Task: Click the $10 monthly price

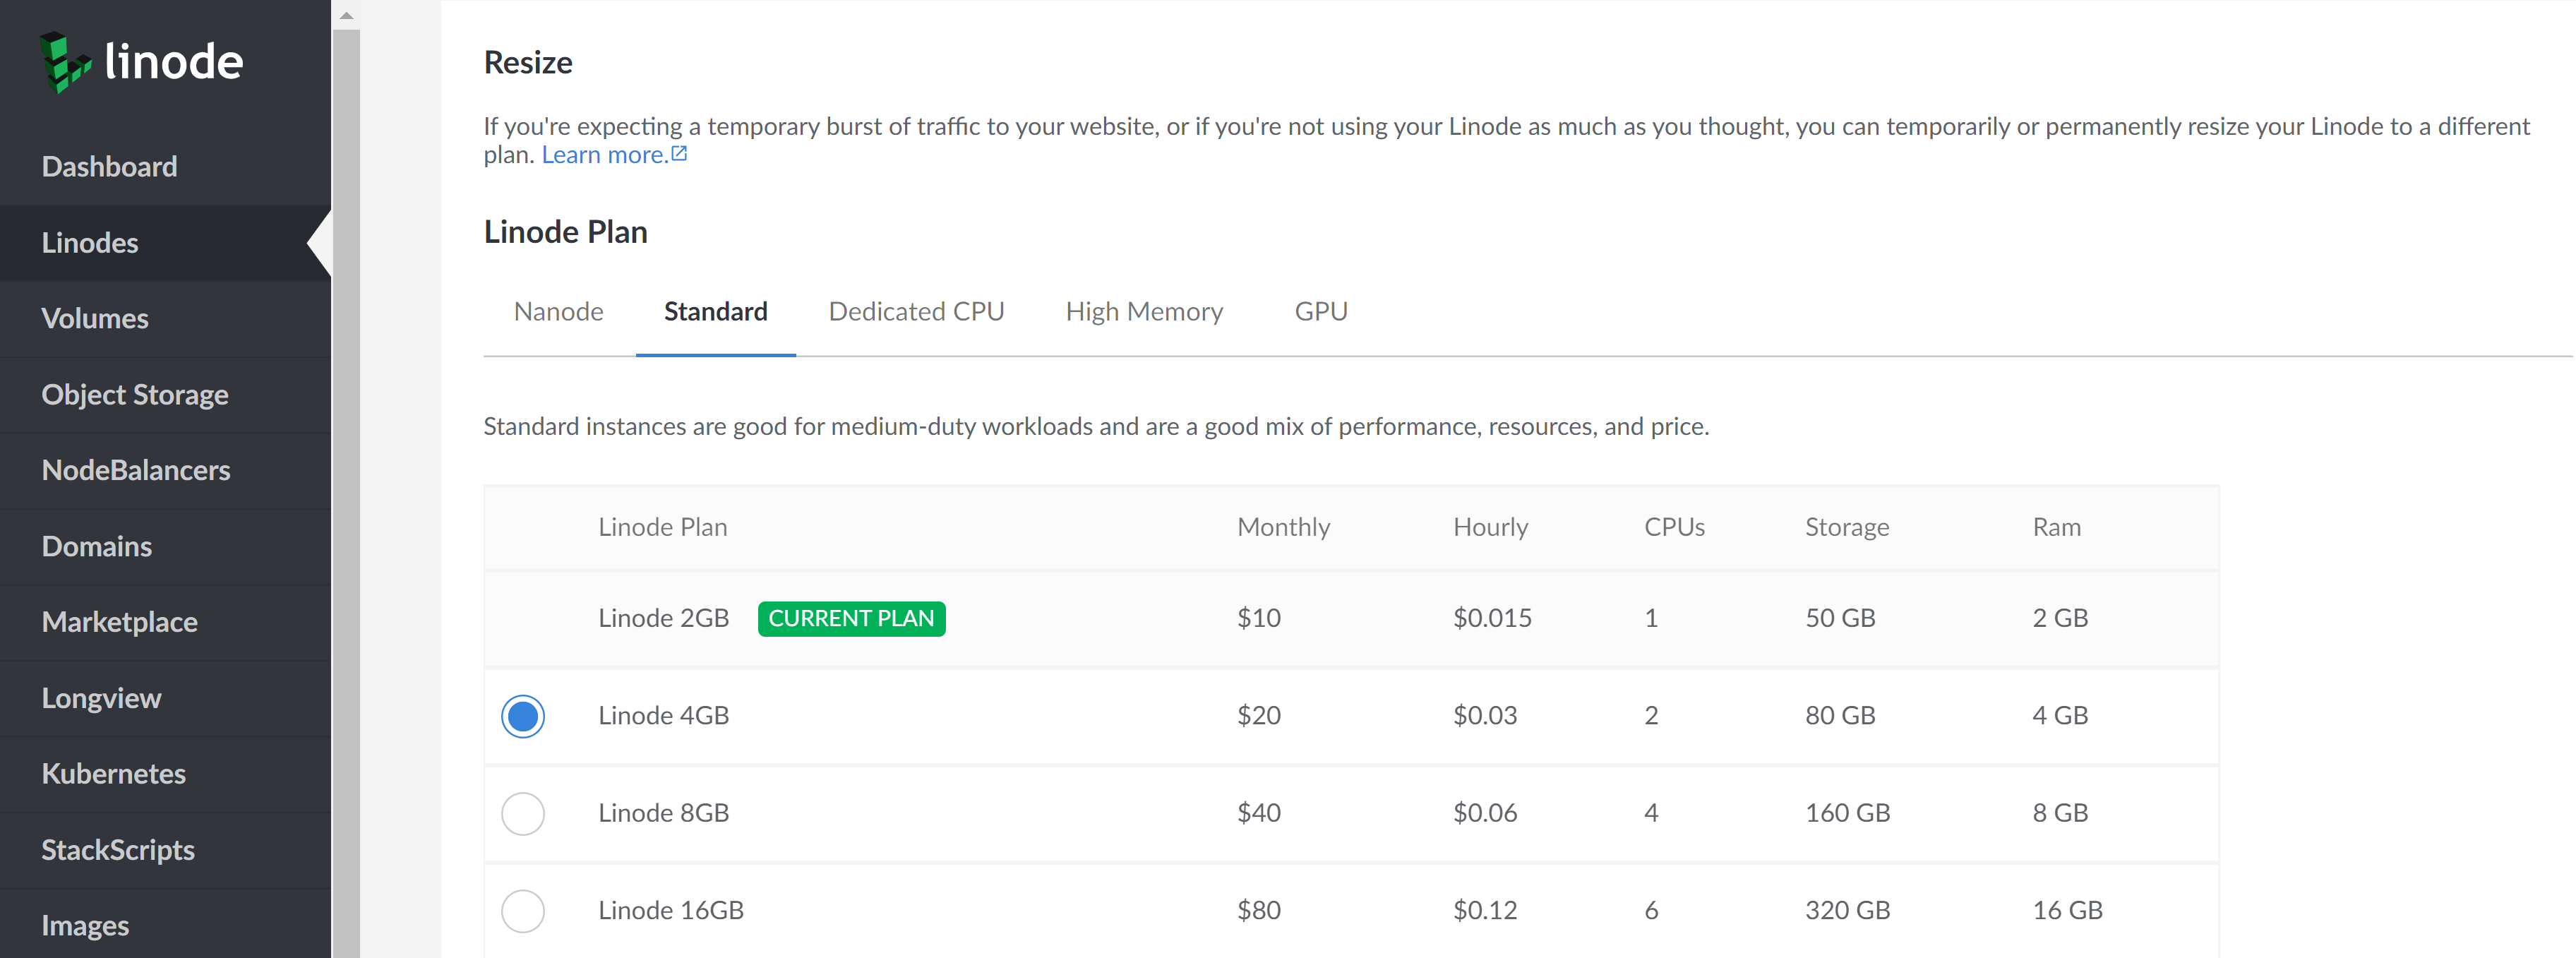Action: (1259, 618)
